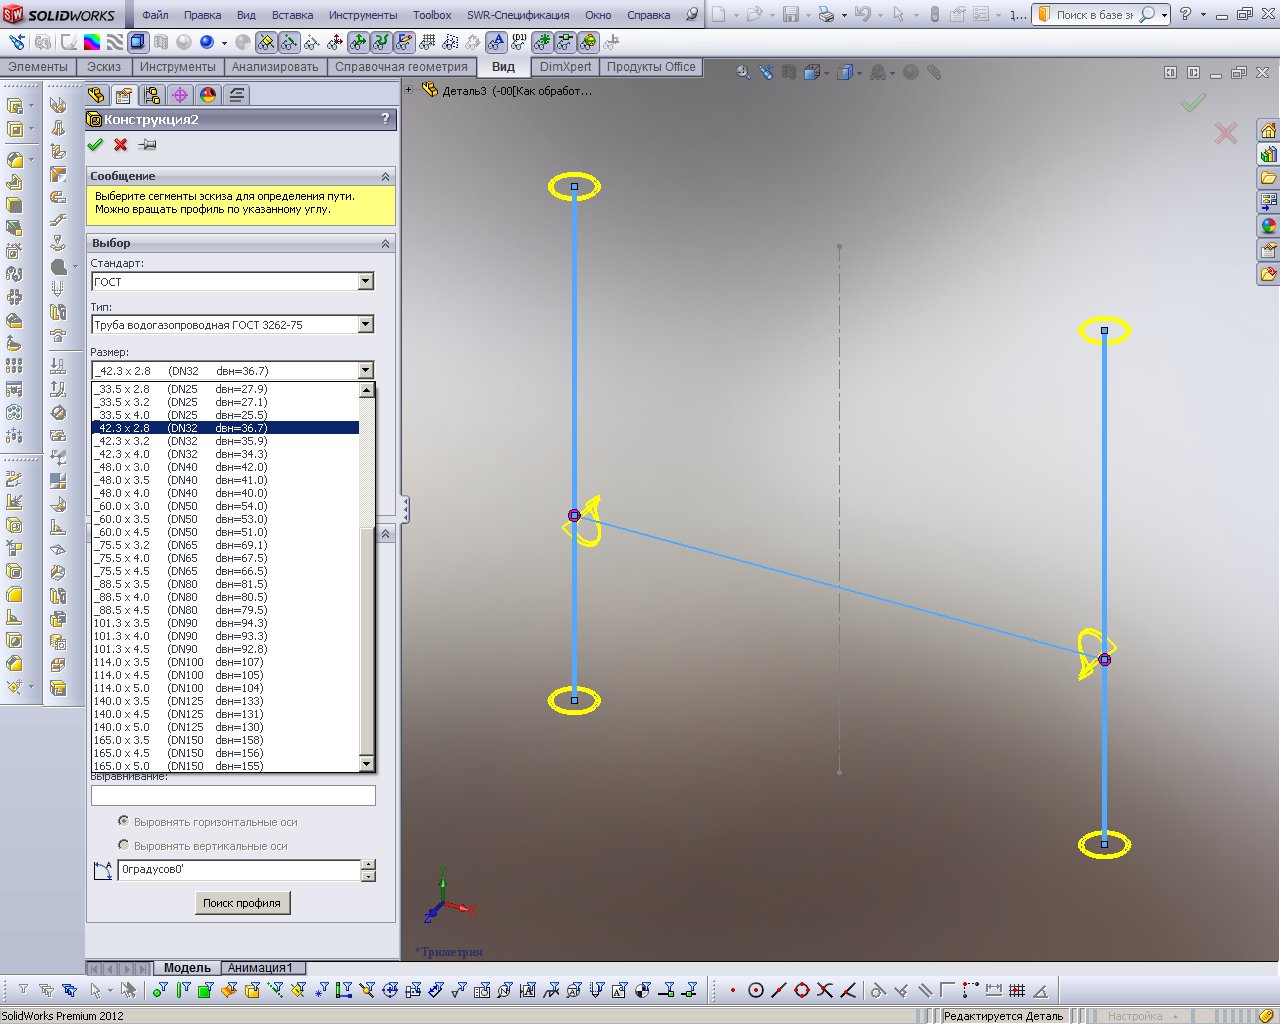Open SolidWorks Resources home icon in task pane
This screenshot has height=1024, width=1280.
tap(1268, 131)
